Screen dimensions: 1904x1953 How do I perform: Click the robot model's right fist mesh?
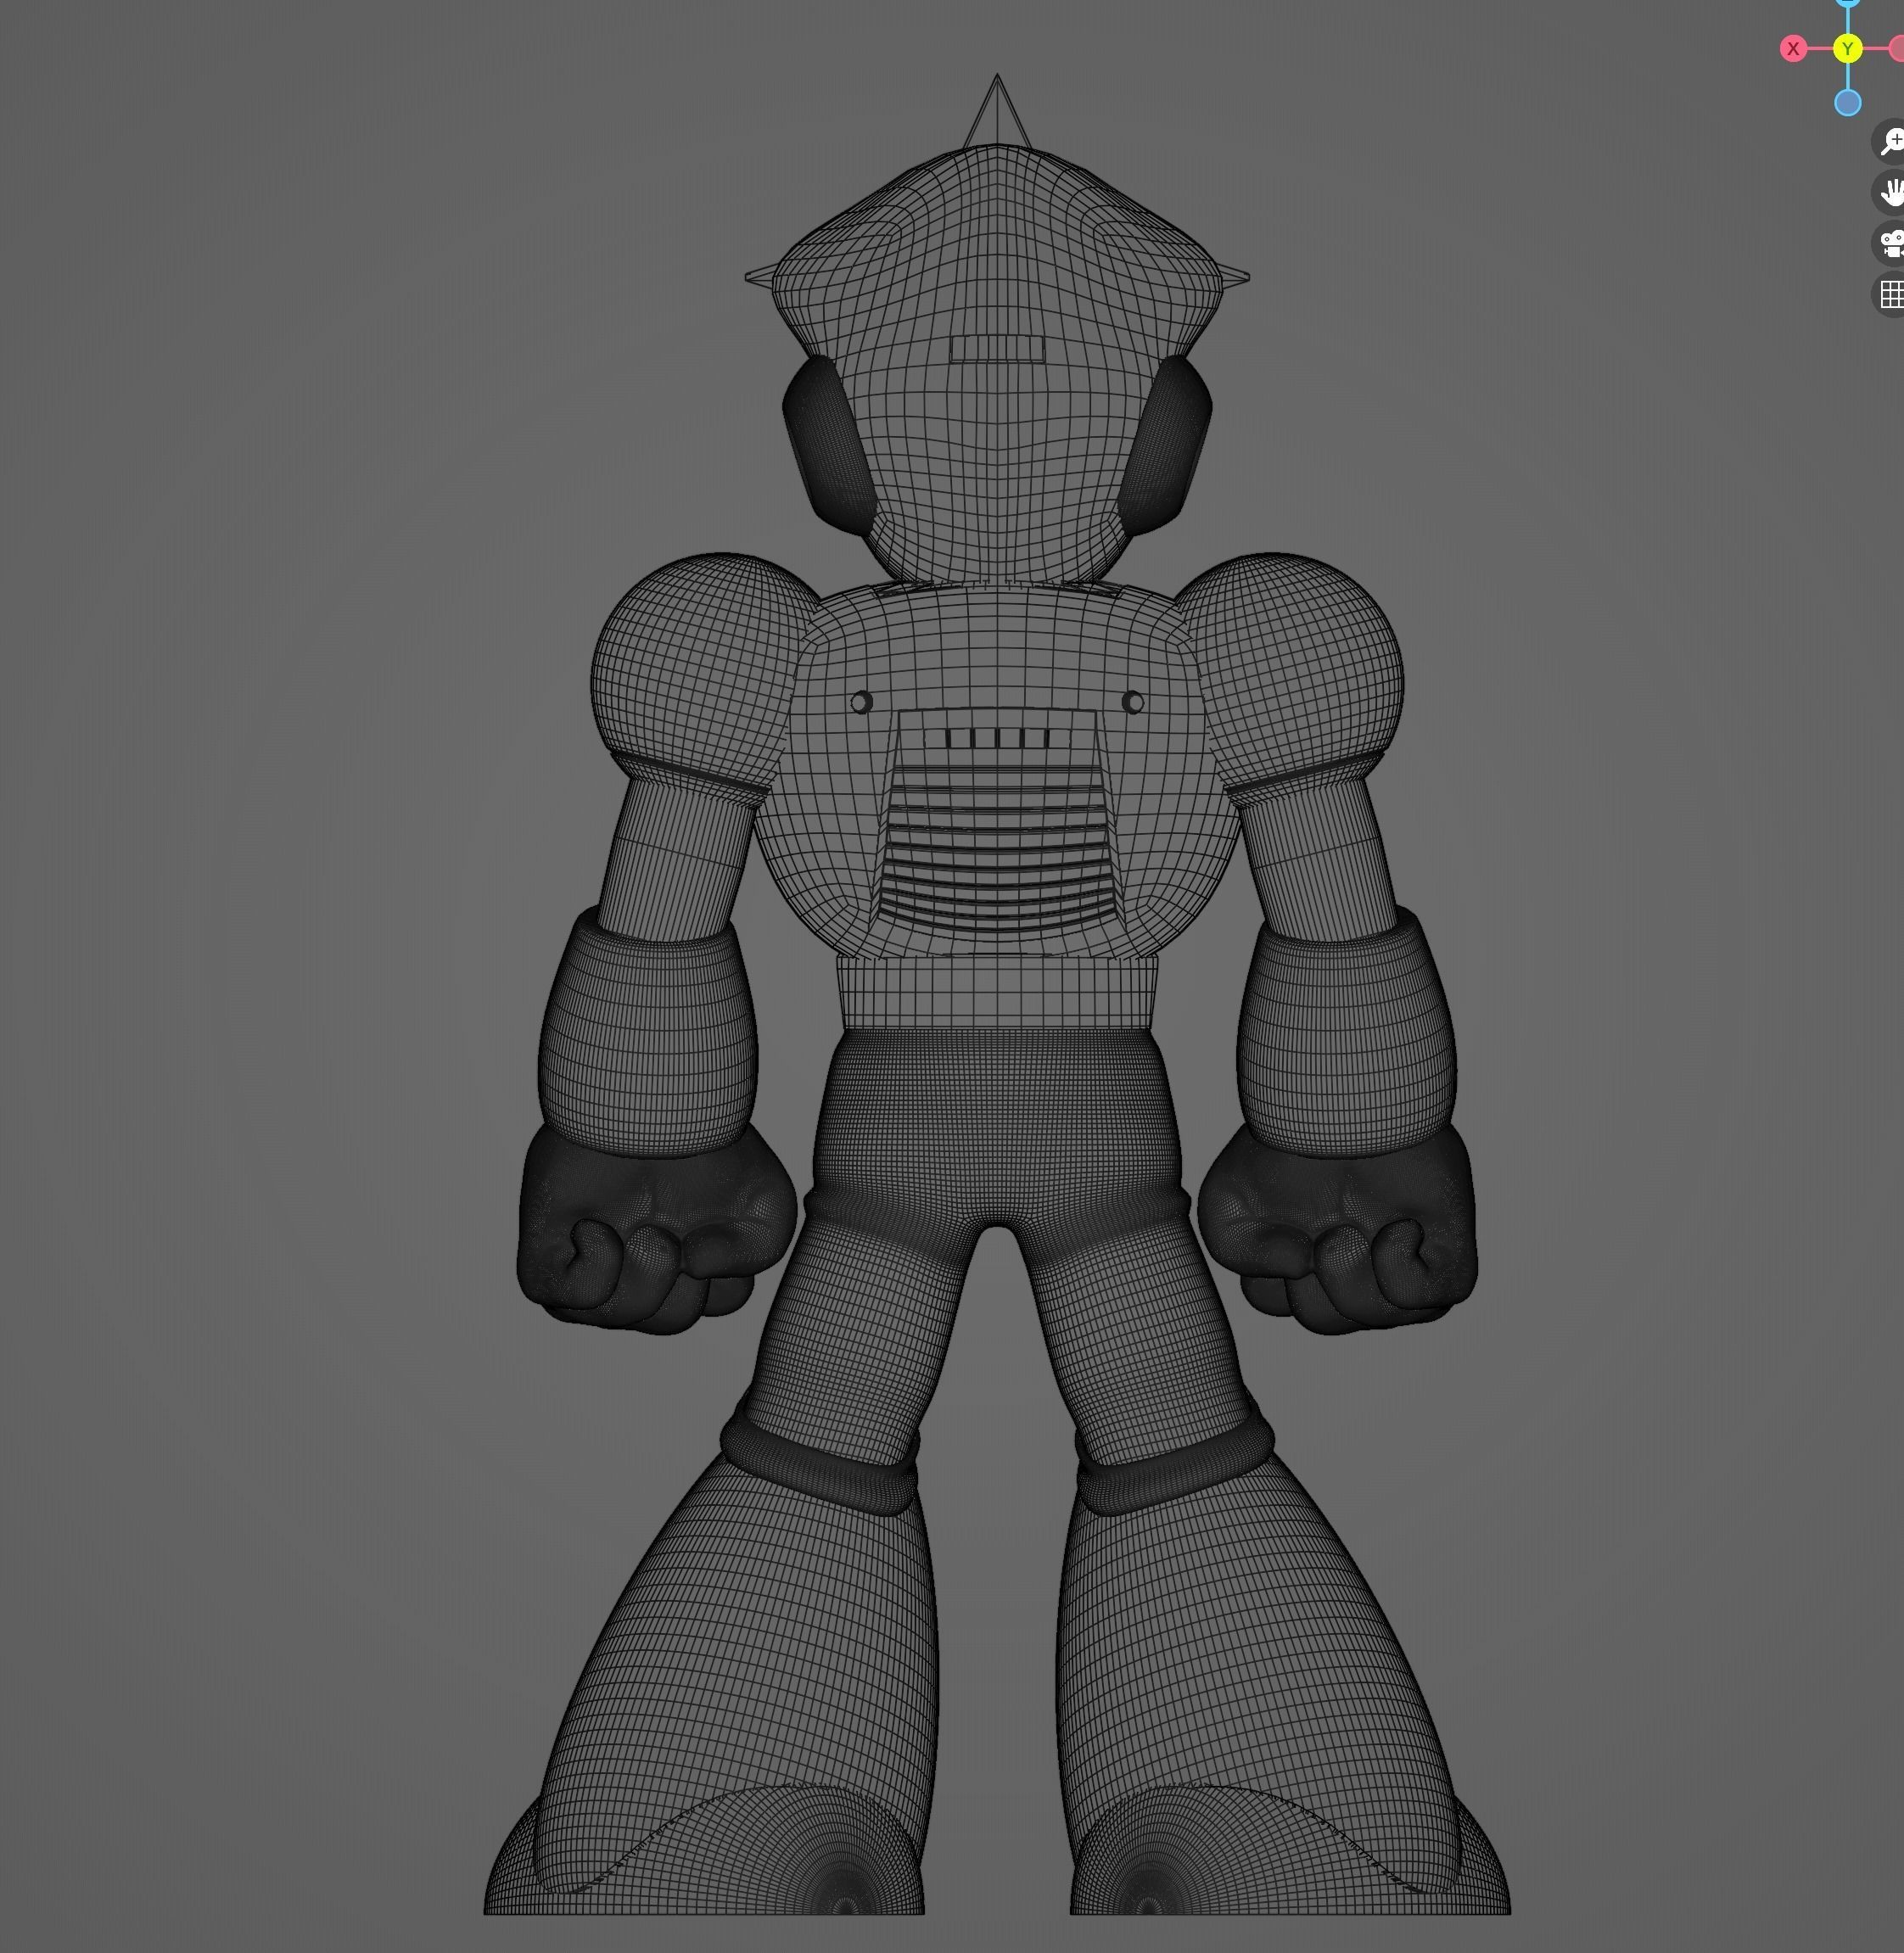(x=1338, y=1230)
